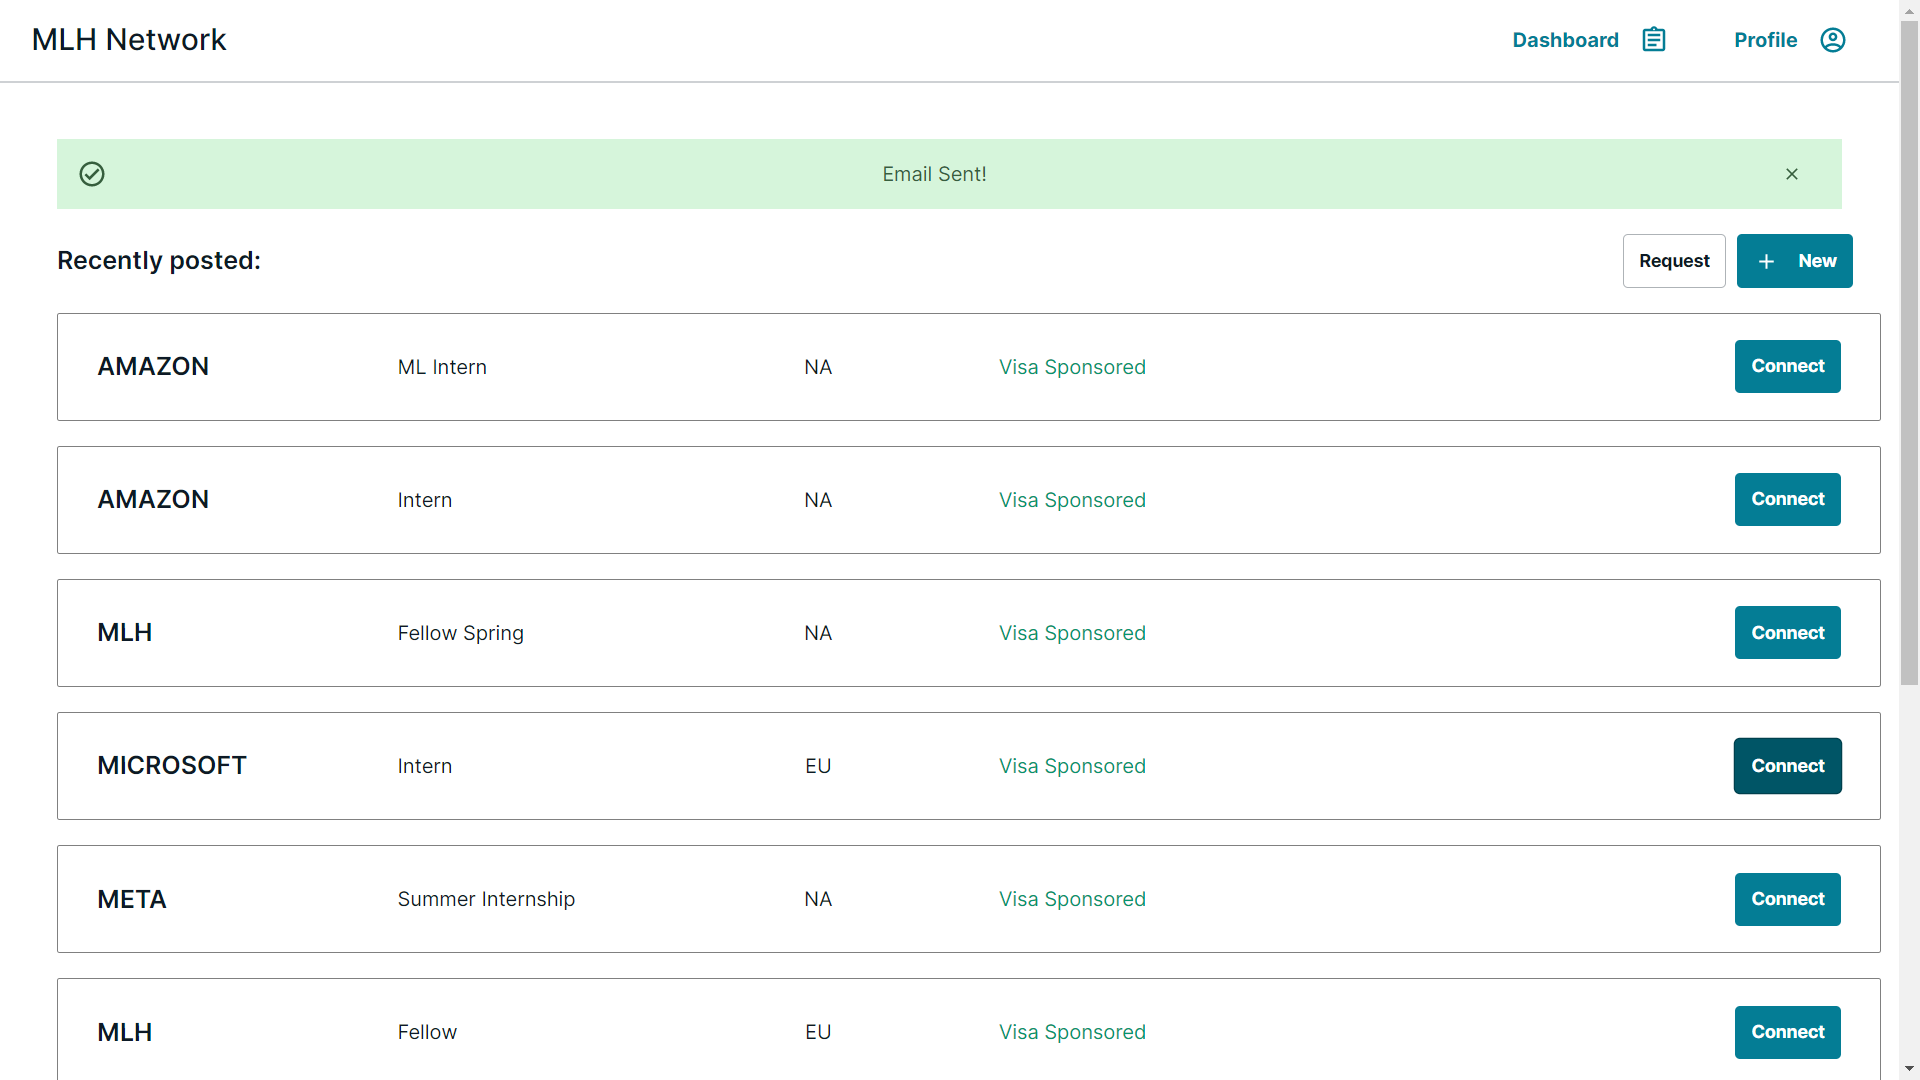Viewport: 1920px width, 1080px height.
Task: Dismiss the Email Sent alert
Action: point(1791,174)
